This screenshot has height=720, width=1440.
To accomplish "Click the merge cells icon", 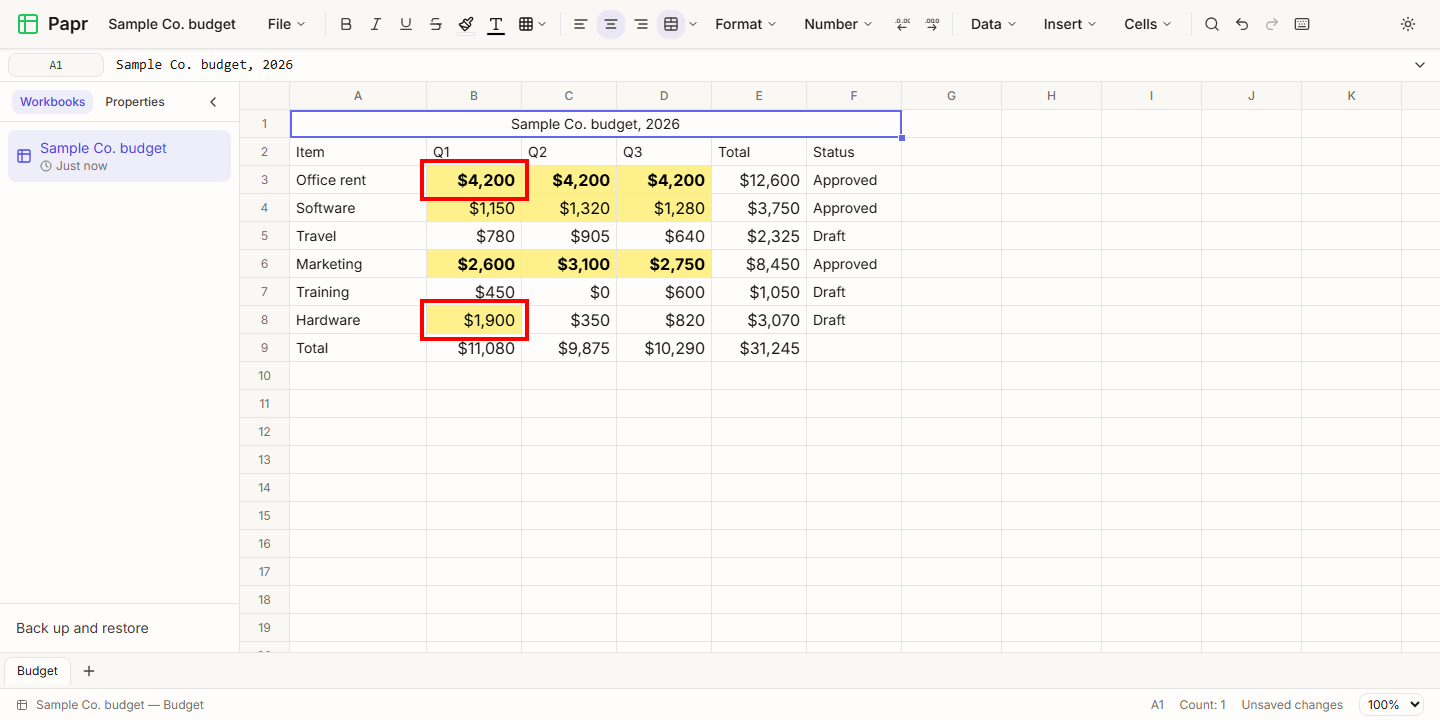I will 671,24.
